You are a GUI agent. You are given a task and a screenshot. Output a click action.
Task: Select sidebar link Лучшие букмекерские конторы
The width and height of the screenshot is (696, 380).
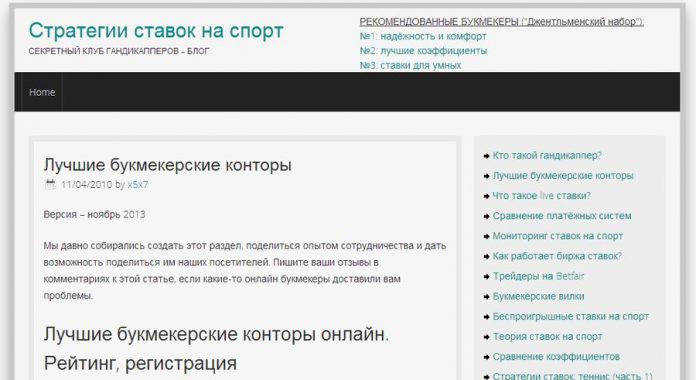coord(563,175)
